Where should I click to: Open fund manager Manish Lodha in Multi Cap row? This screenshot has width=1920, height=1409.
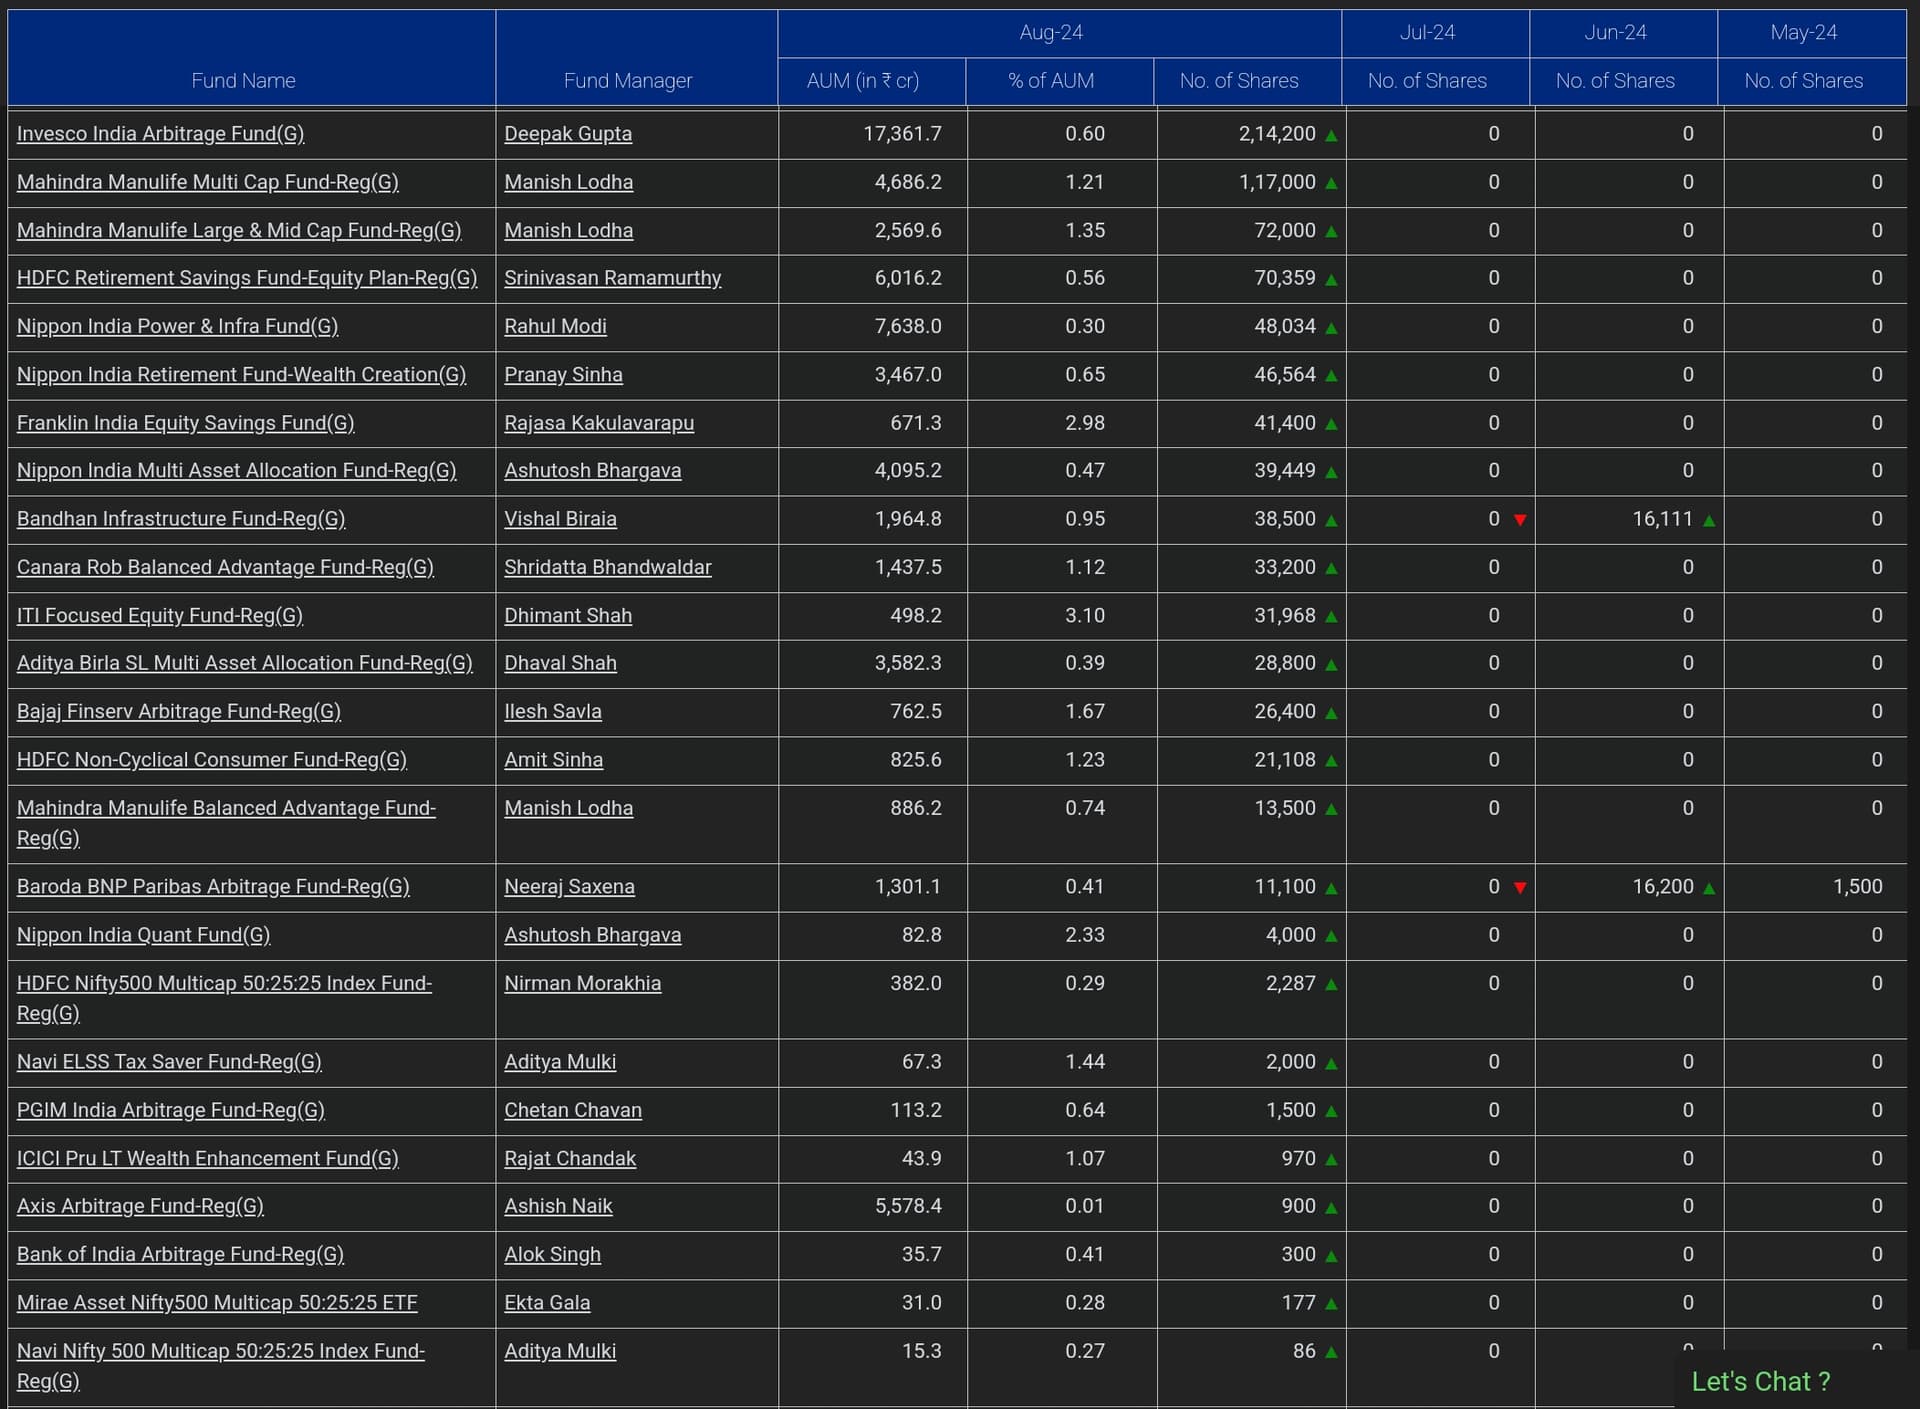(568, 182)
